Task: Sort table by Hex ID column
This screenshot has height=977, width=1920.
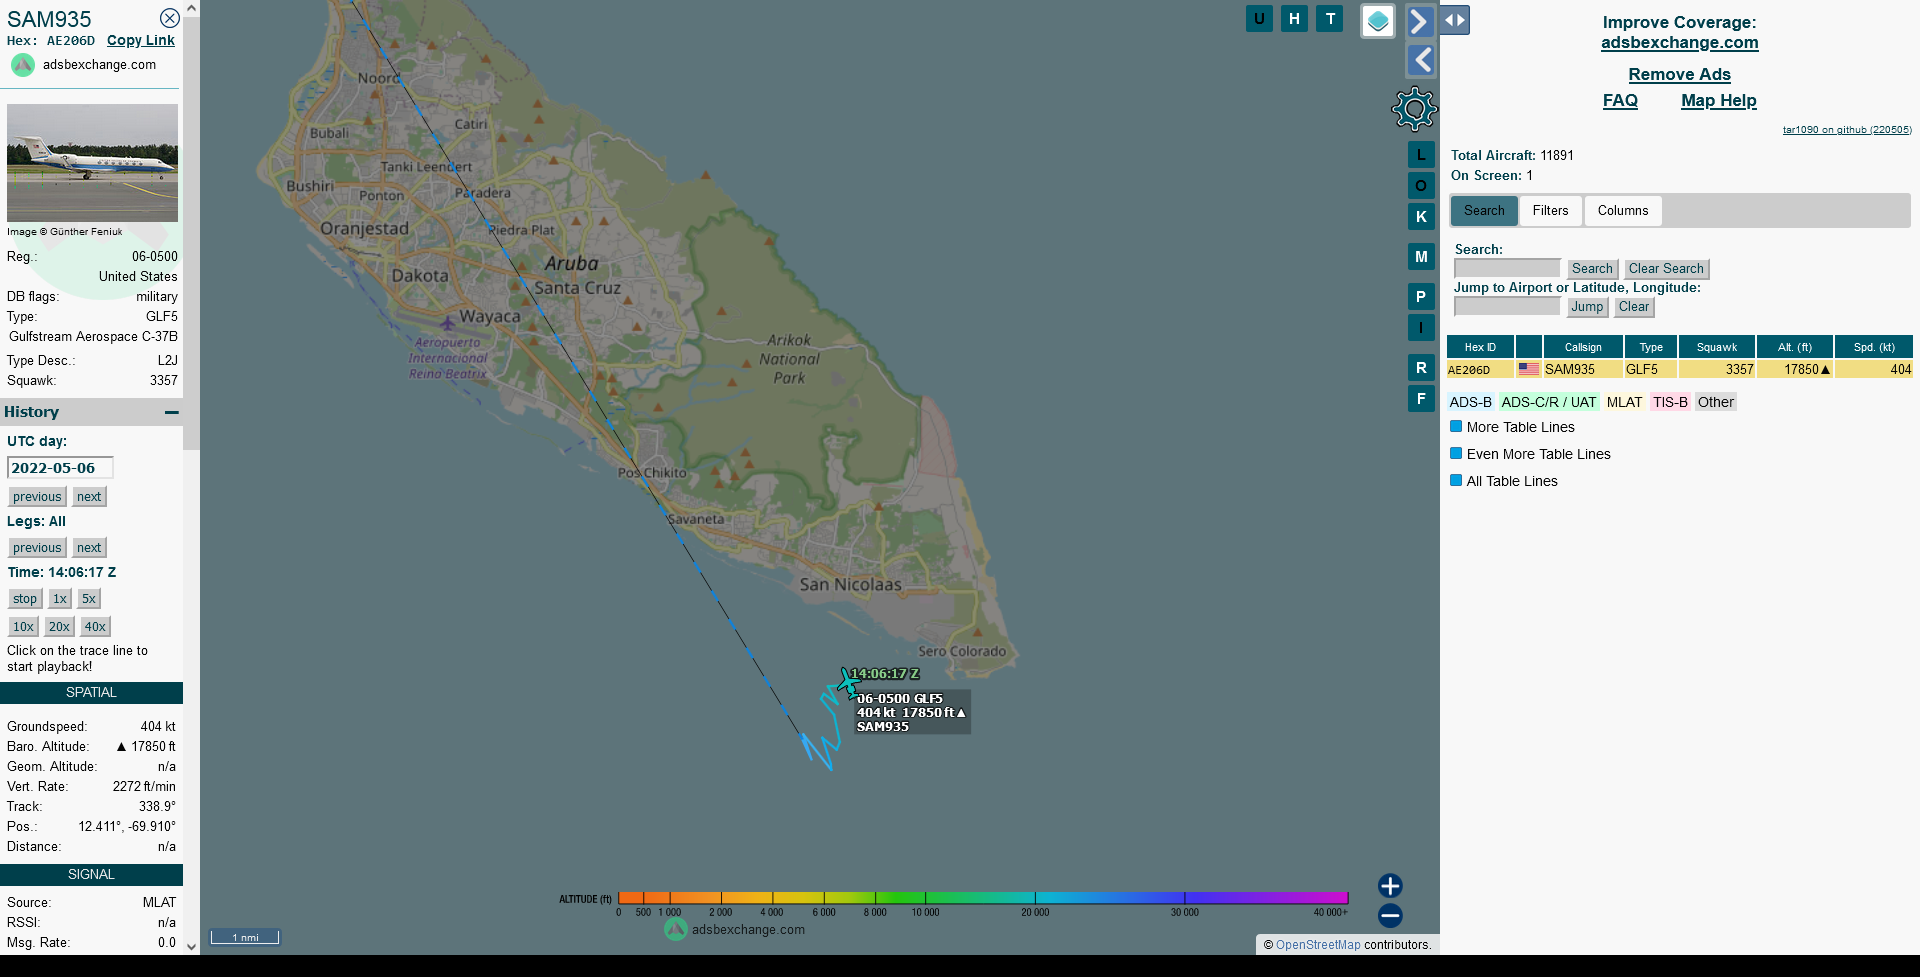Action: [1480, 347]
